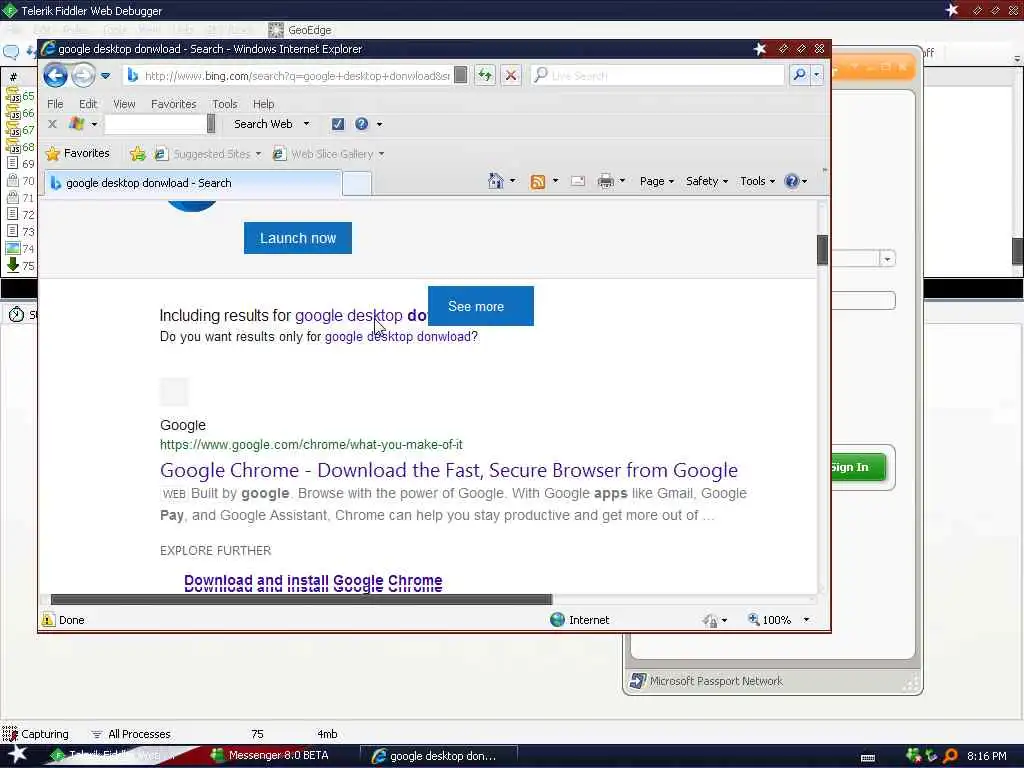Viewport: 1024px width, 768px height.
Task: Expand the Search Web dropdown arrow
Action: pos(306,123)
